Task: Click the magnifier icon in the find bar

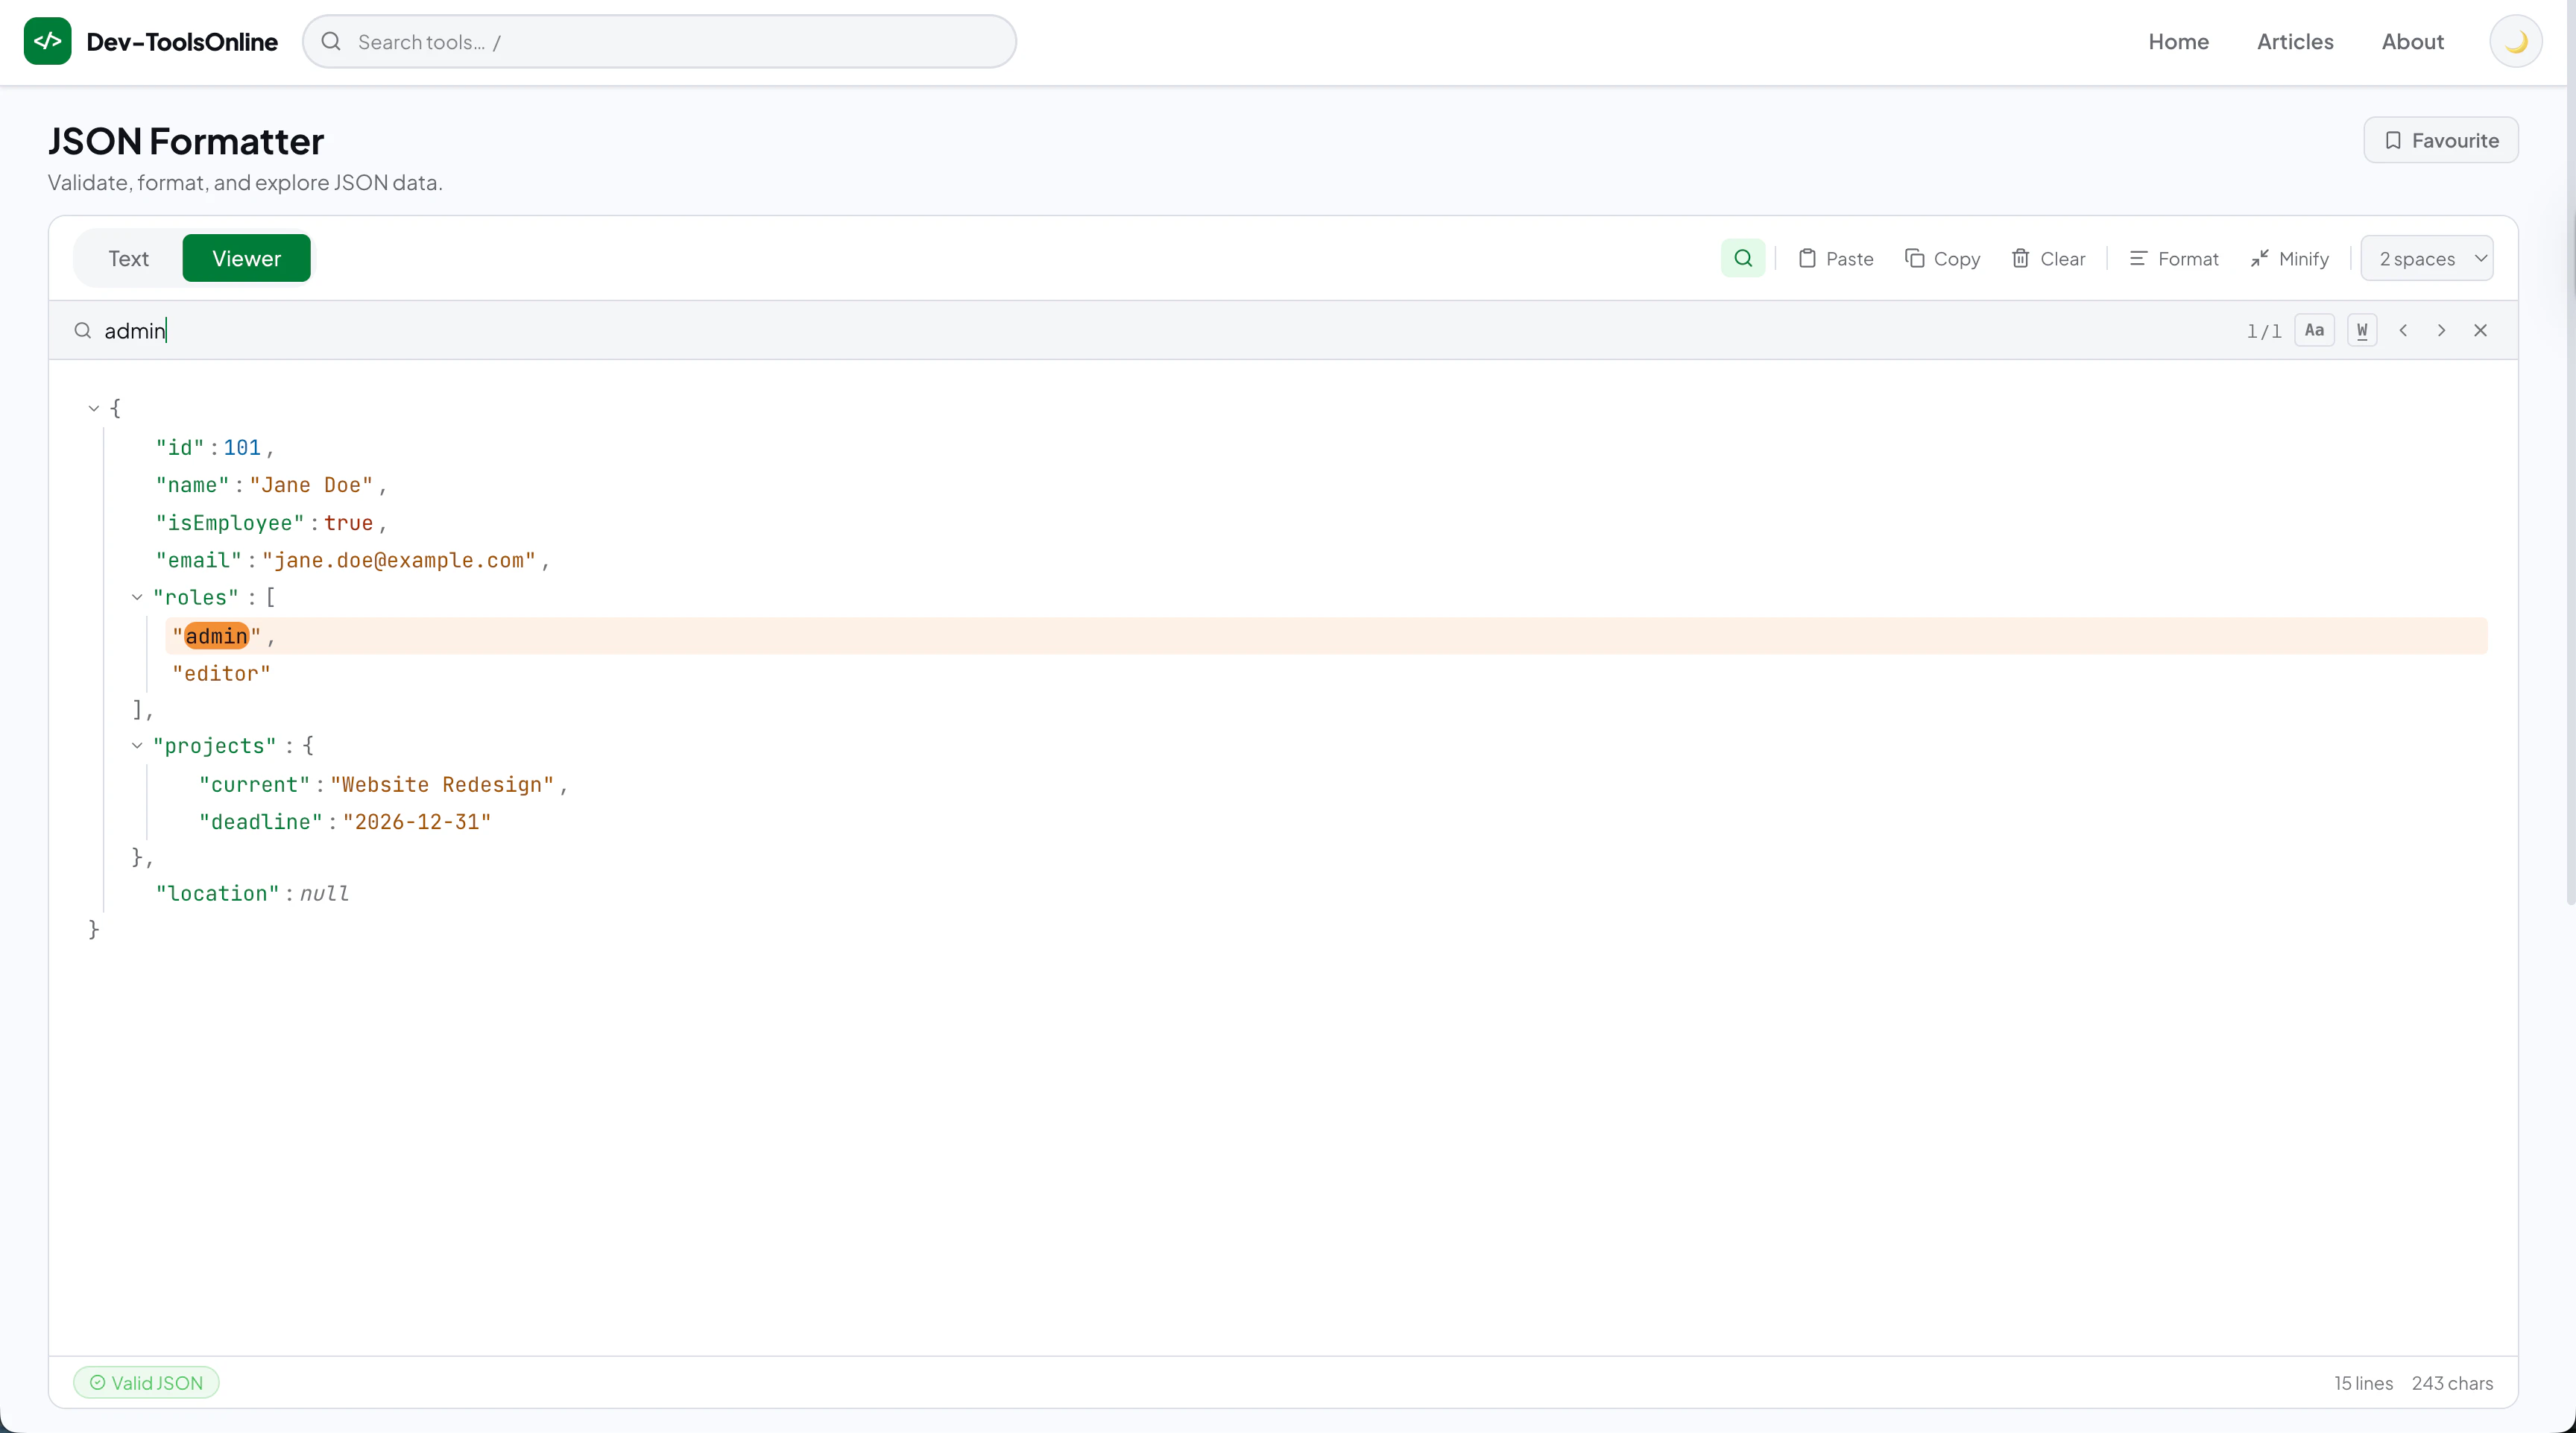Action: coord(83,330)
